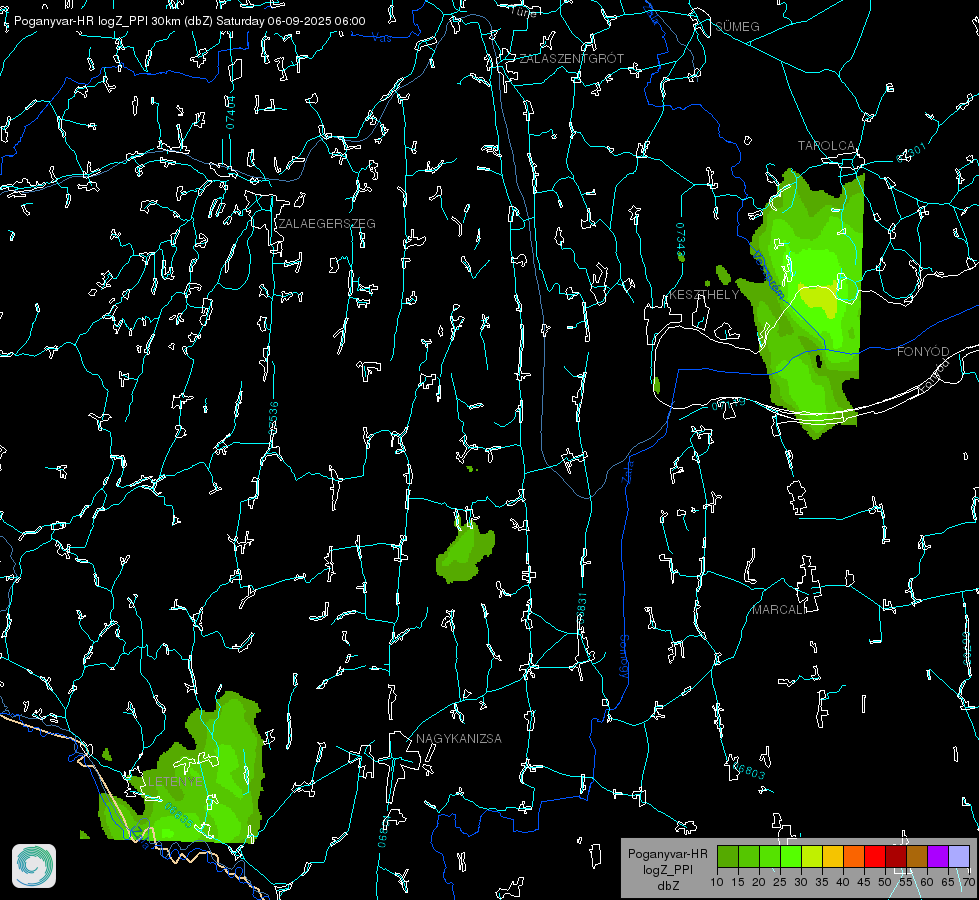Click the FONYÓD city label
Viewport: 979px width, 900px height.
point(923,352)
